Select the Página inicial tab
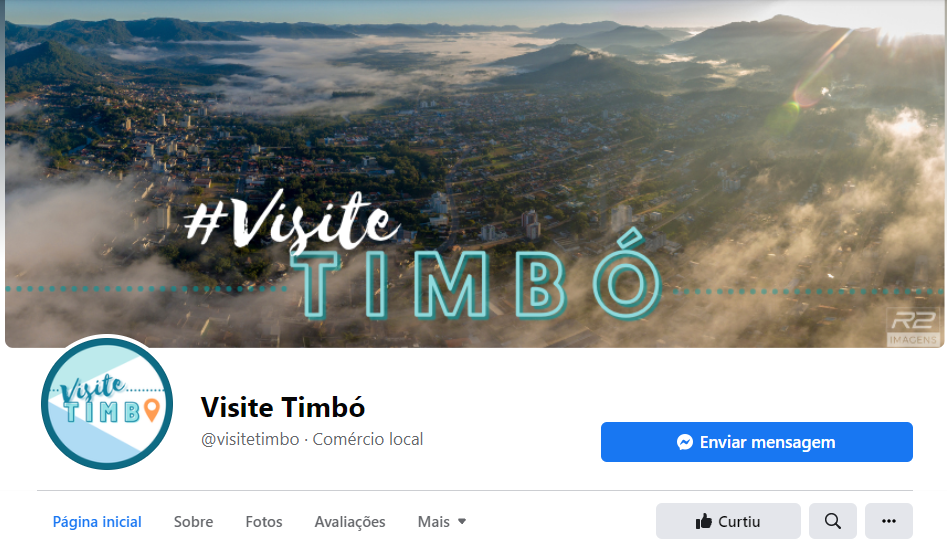This screenshot has height=546, width=947. pos(97,522)
